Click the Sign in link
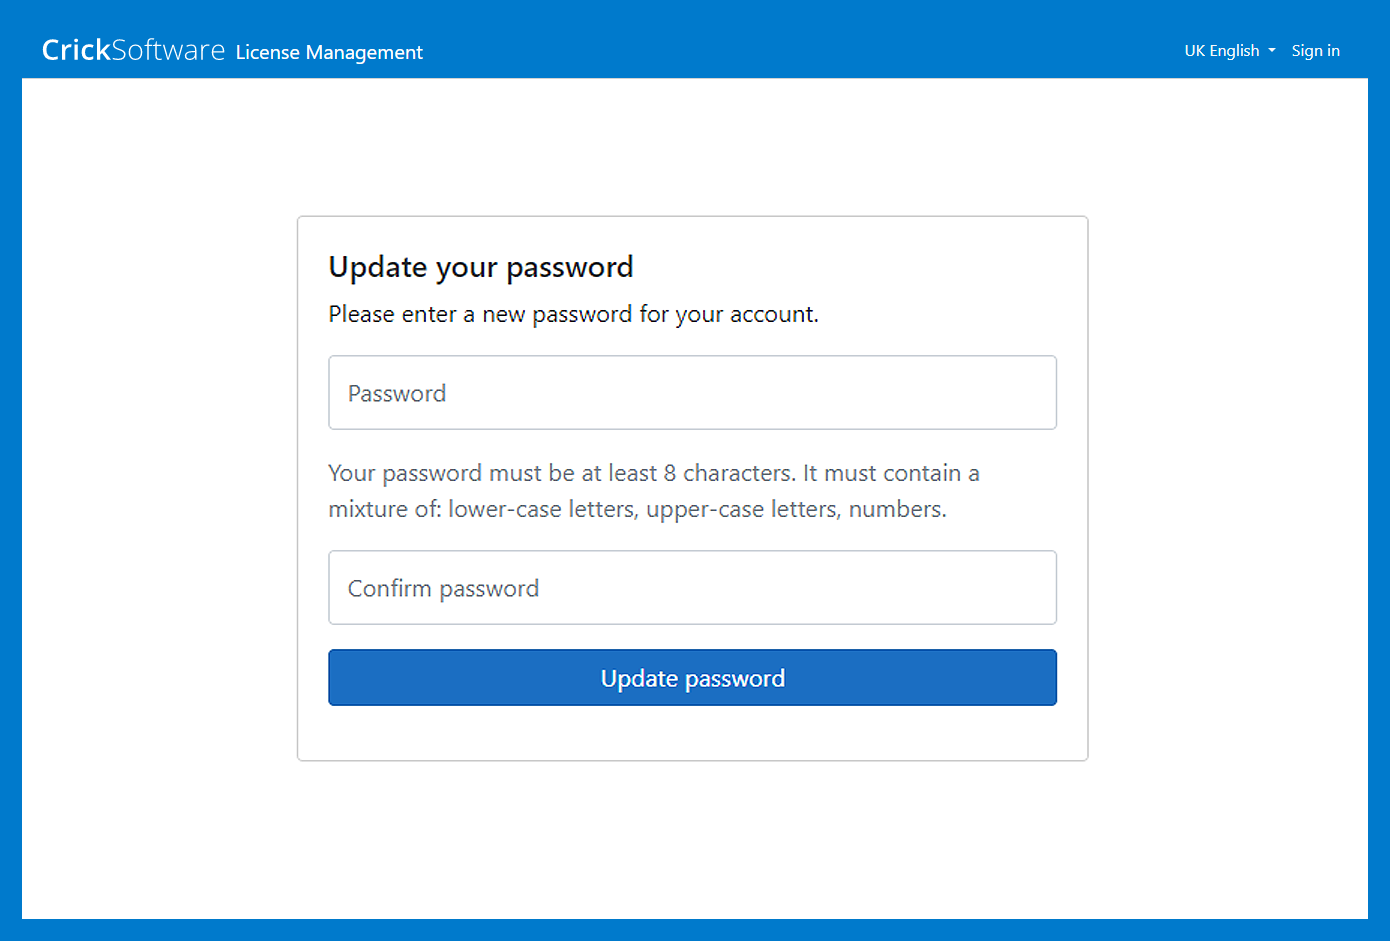Image resolution: width=1390 pixels, height=941 pixels. point(1315,50)
